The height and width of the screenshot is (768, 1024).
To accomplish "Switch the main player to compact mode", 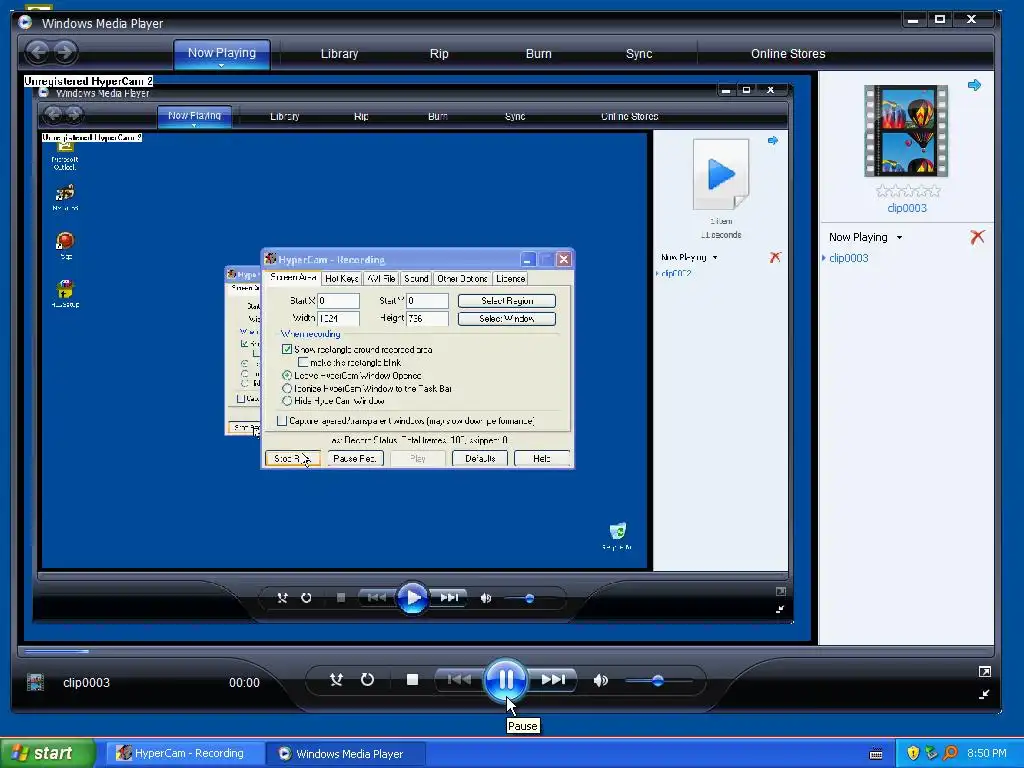I will click(x=984, y=694).
